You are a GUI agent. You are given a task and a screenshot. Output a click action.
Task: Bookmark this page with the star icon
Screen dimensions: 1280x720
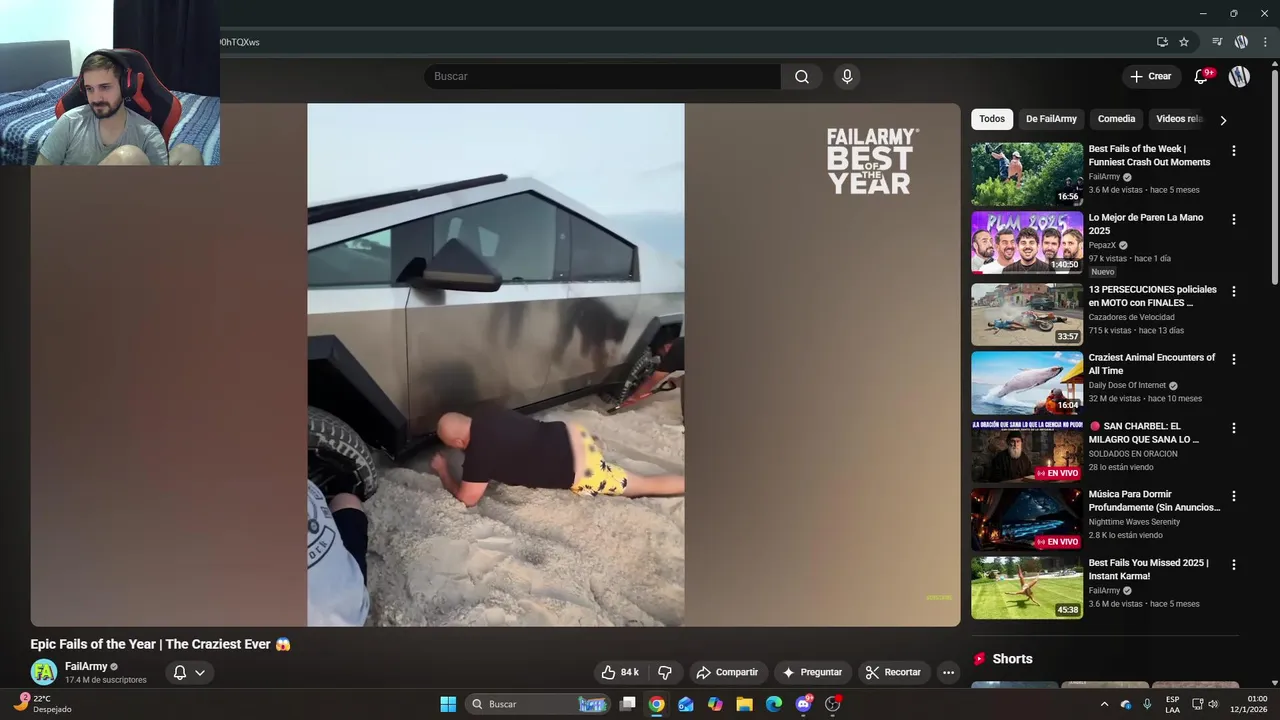tap(1184, 42)
